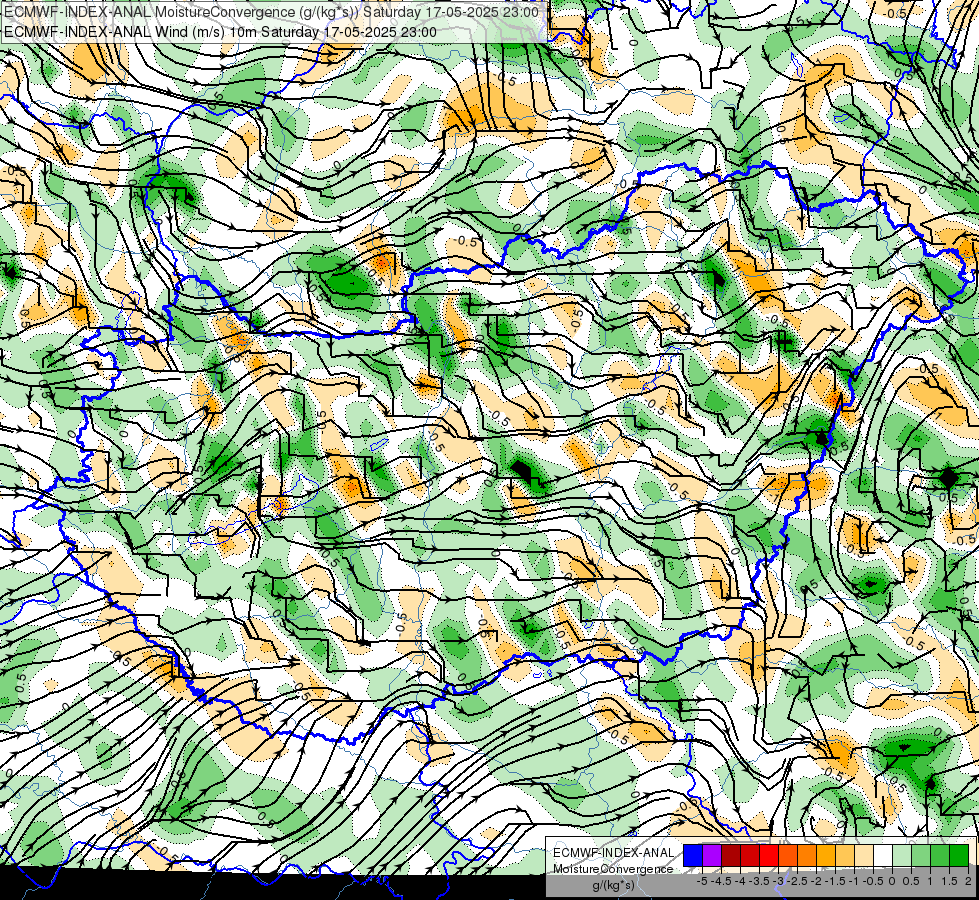Click the dark red swatch between -4.5 and -4
This screenshot has width=979, height=900.
731,856
